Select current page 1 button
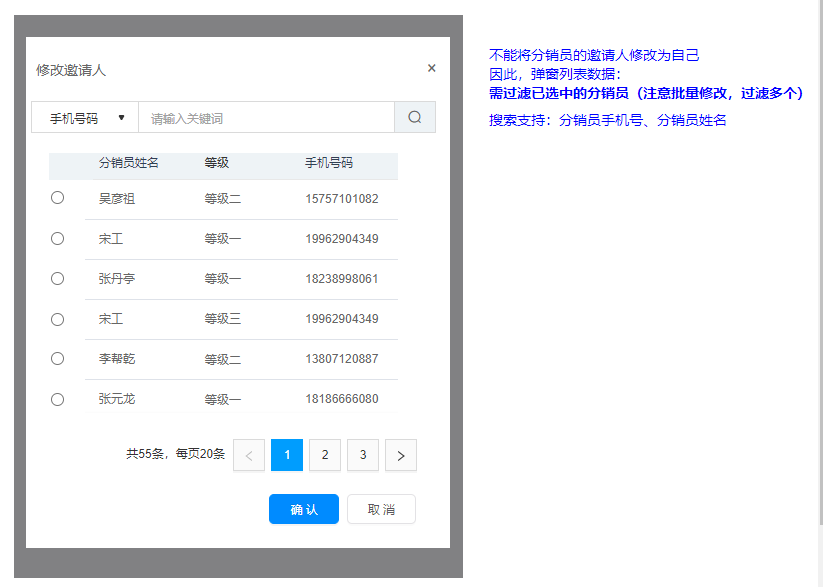The image size is (823, 587). tap(287, 455)
